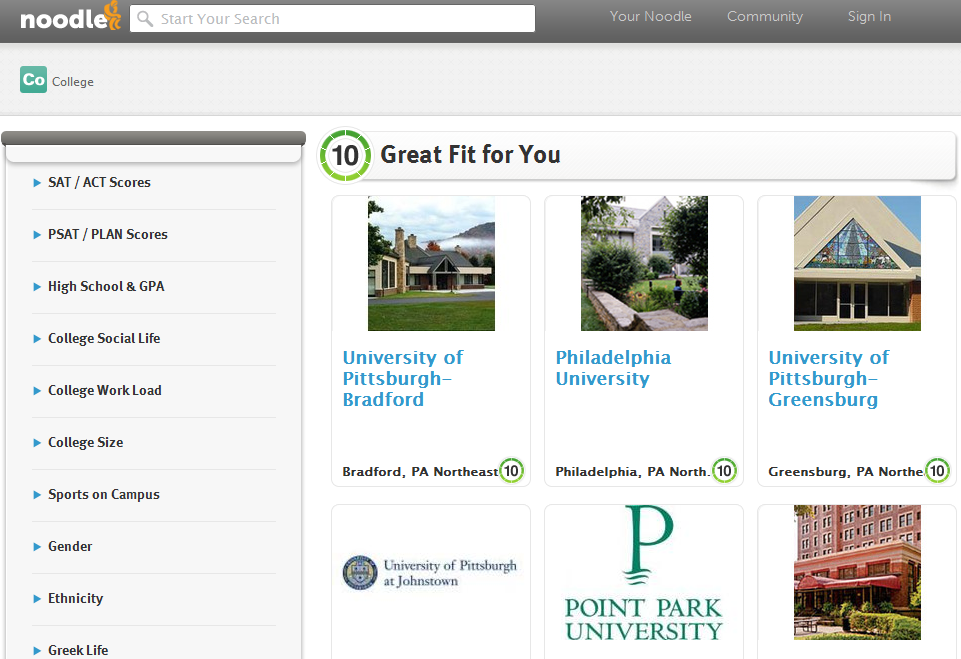The width and height of the screenshot is (961, 659).
Task: Click the University of Pittsburgh at Johnstown logo
Action: [430, 573]
